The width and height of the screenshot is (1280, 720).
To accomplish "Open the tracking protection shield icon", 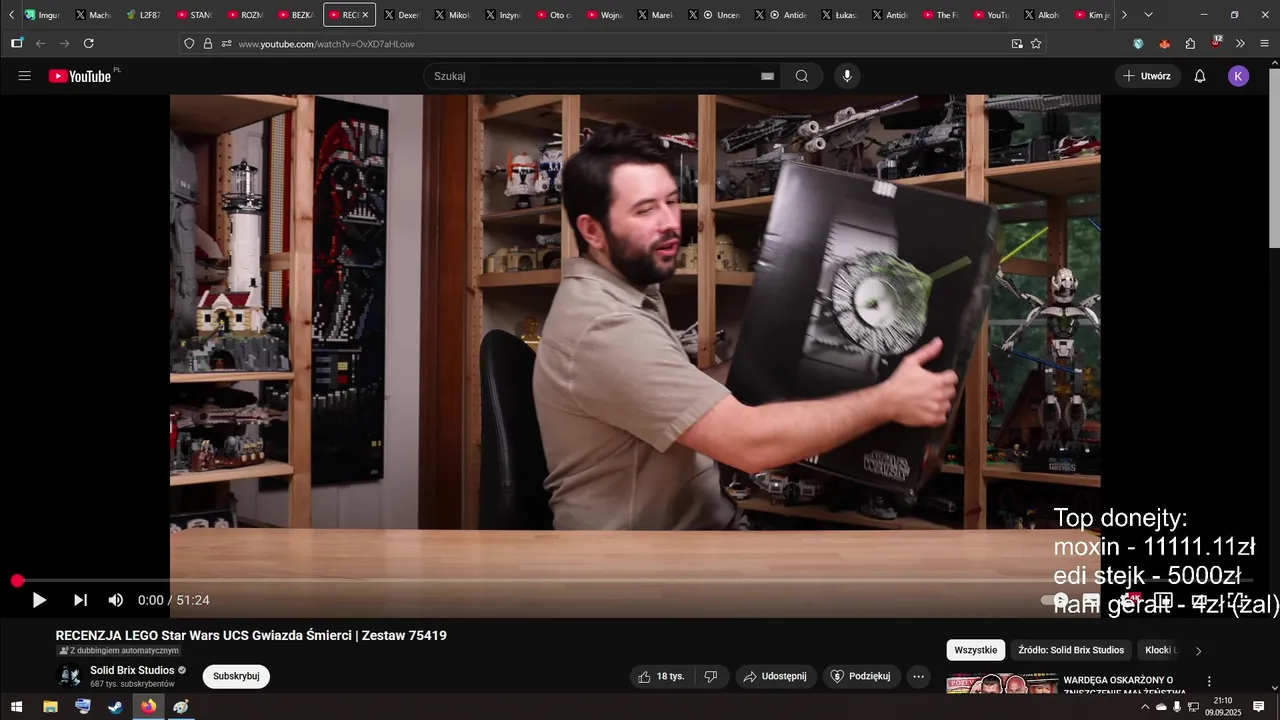I will coord(189,43).
